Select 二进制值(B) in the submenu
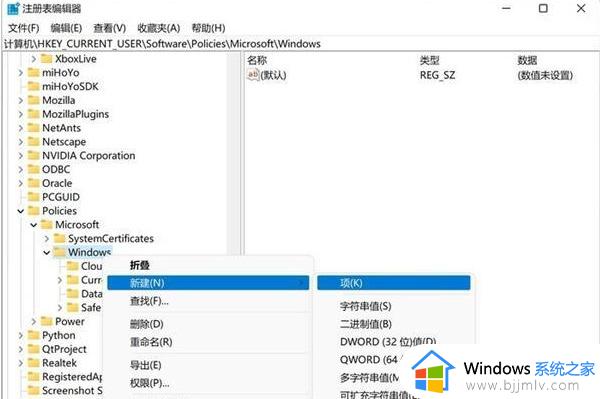 coord(394,324)
